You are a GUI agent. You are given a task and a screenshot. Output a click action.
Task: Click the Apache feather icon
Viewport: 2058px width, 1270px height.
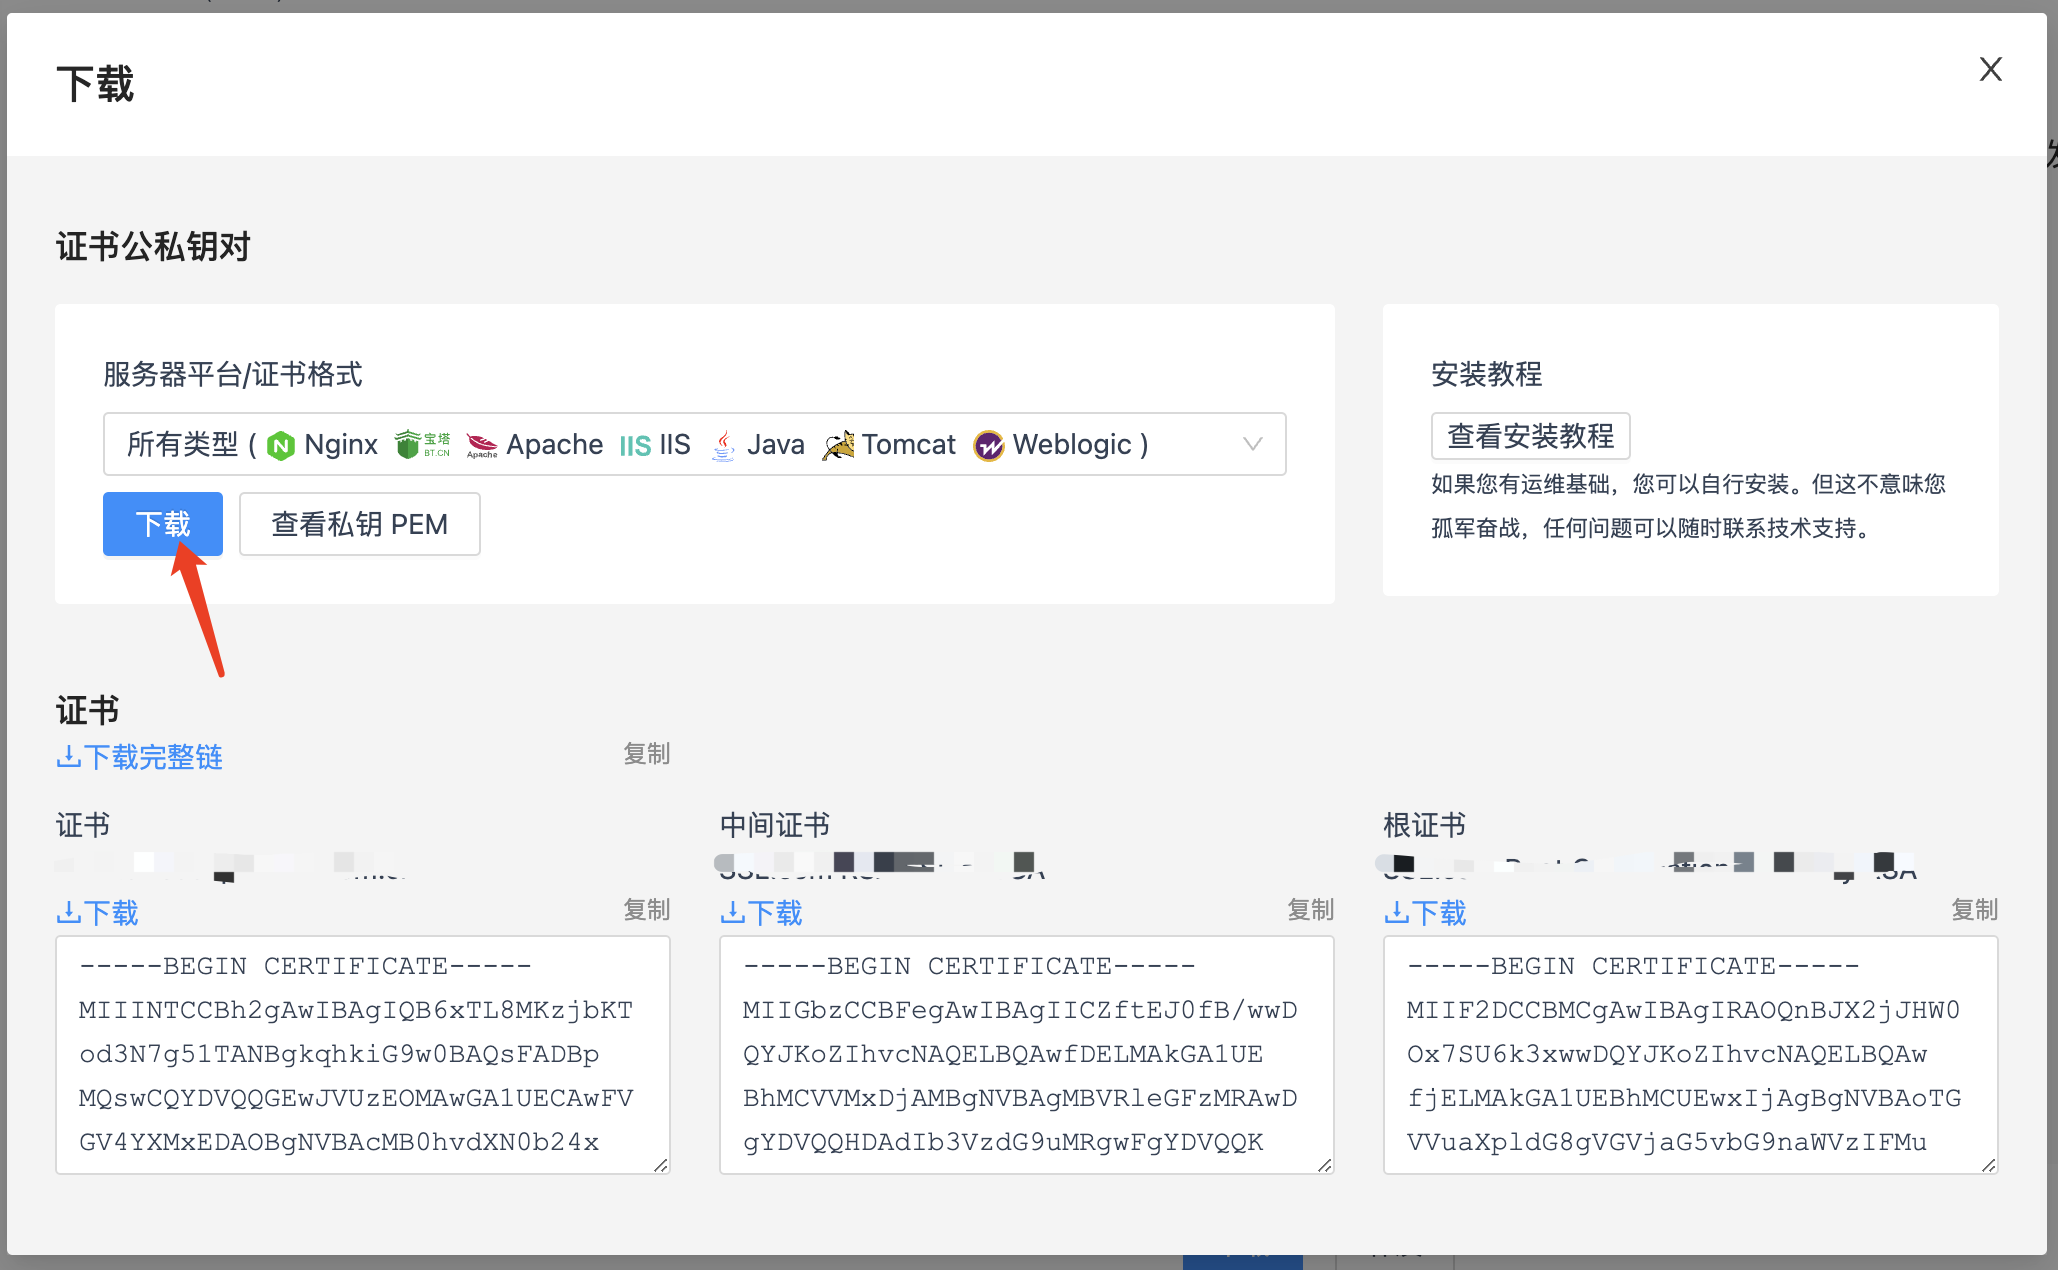[x=482, y=445]
